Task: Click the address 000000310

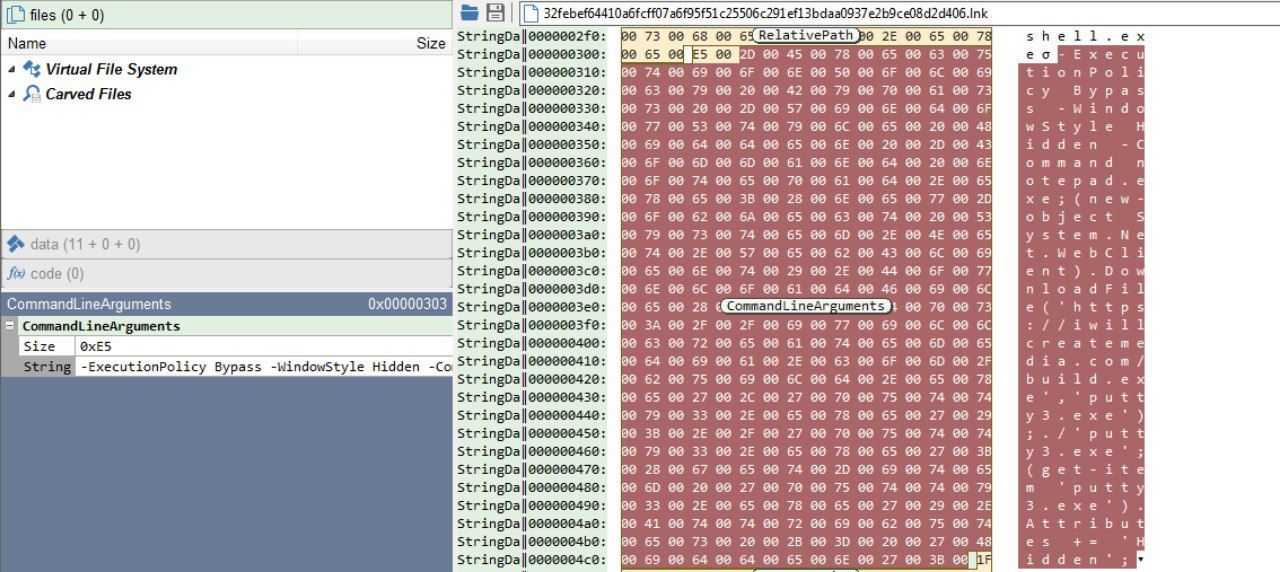Action: (567, 72)
